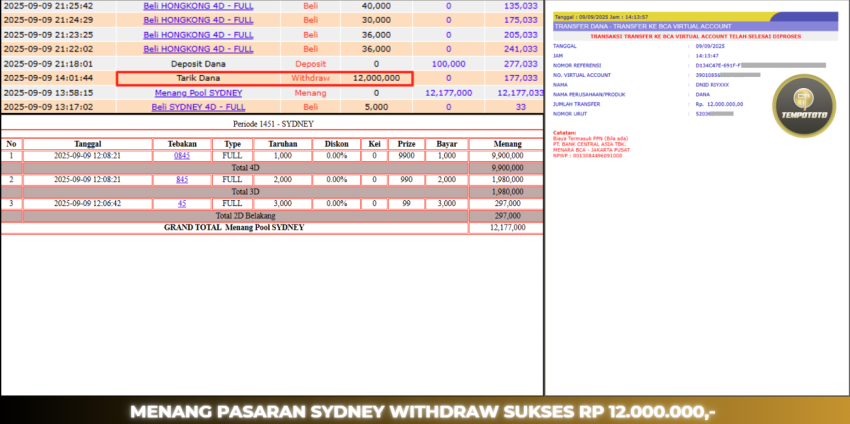Open the Beli SYDNEY 4D - FULL link
The height and width of the screenshot is (424, 850).
pyautogui.click(x=198, y=107)
